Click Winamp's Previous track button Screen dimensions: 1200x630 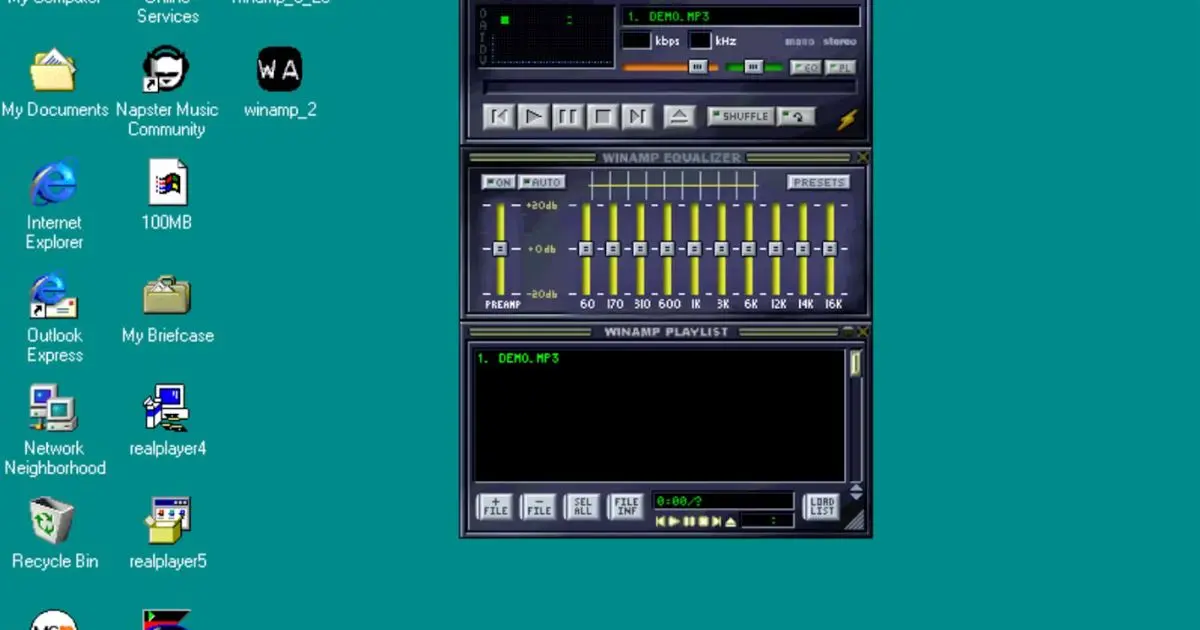pos(499,117)
